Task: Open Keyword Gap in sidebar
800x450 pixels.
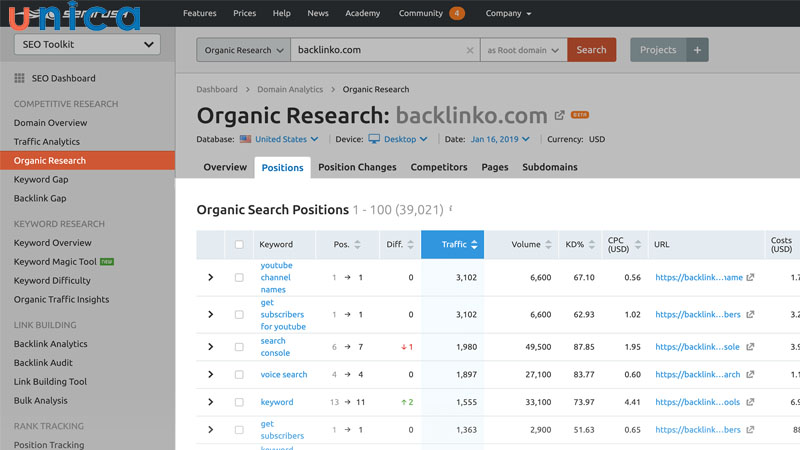Action: (41, 180)
